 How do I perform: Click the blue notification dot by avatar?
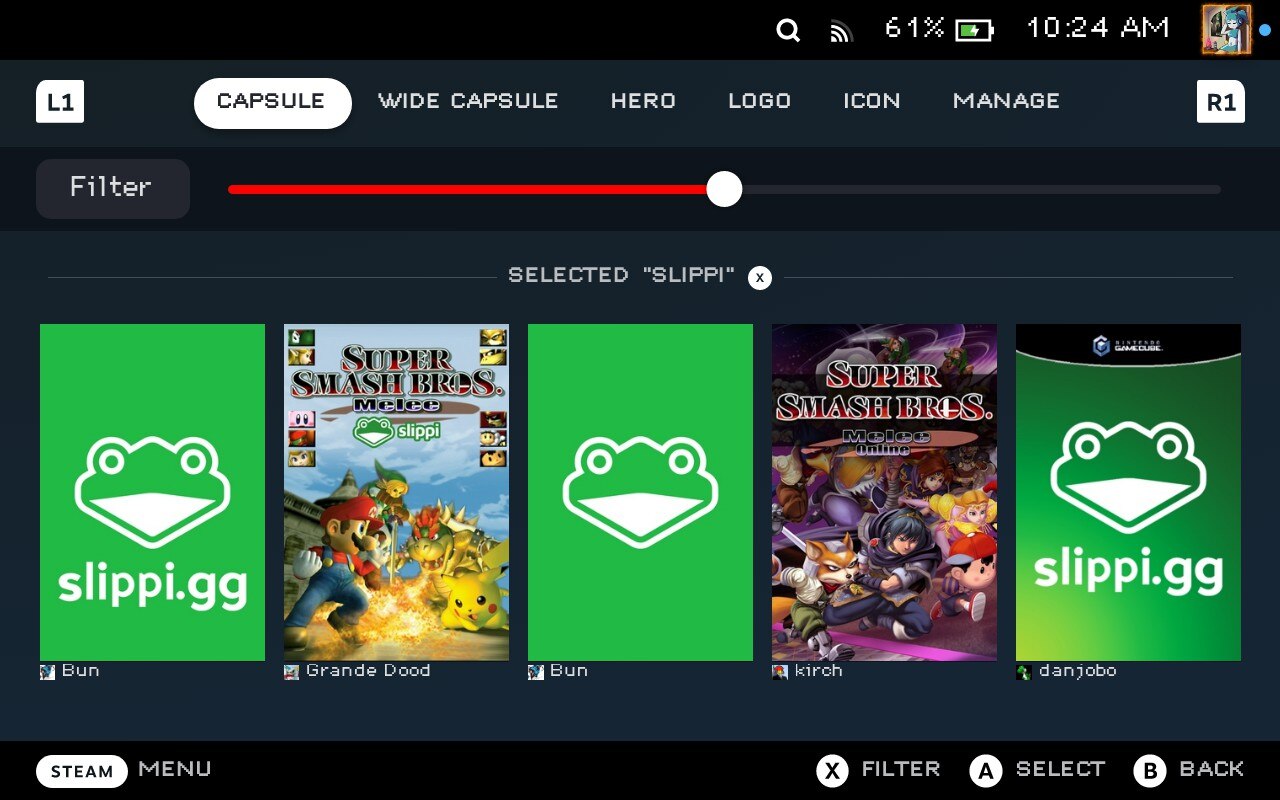click(x=1265, y=30)
